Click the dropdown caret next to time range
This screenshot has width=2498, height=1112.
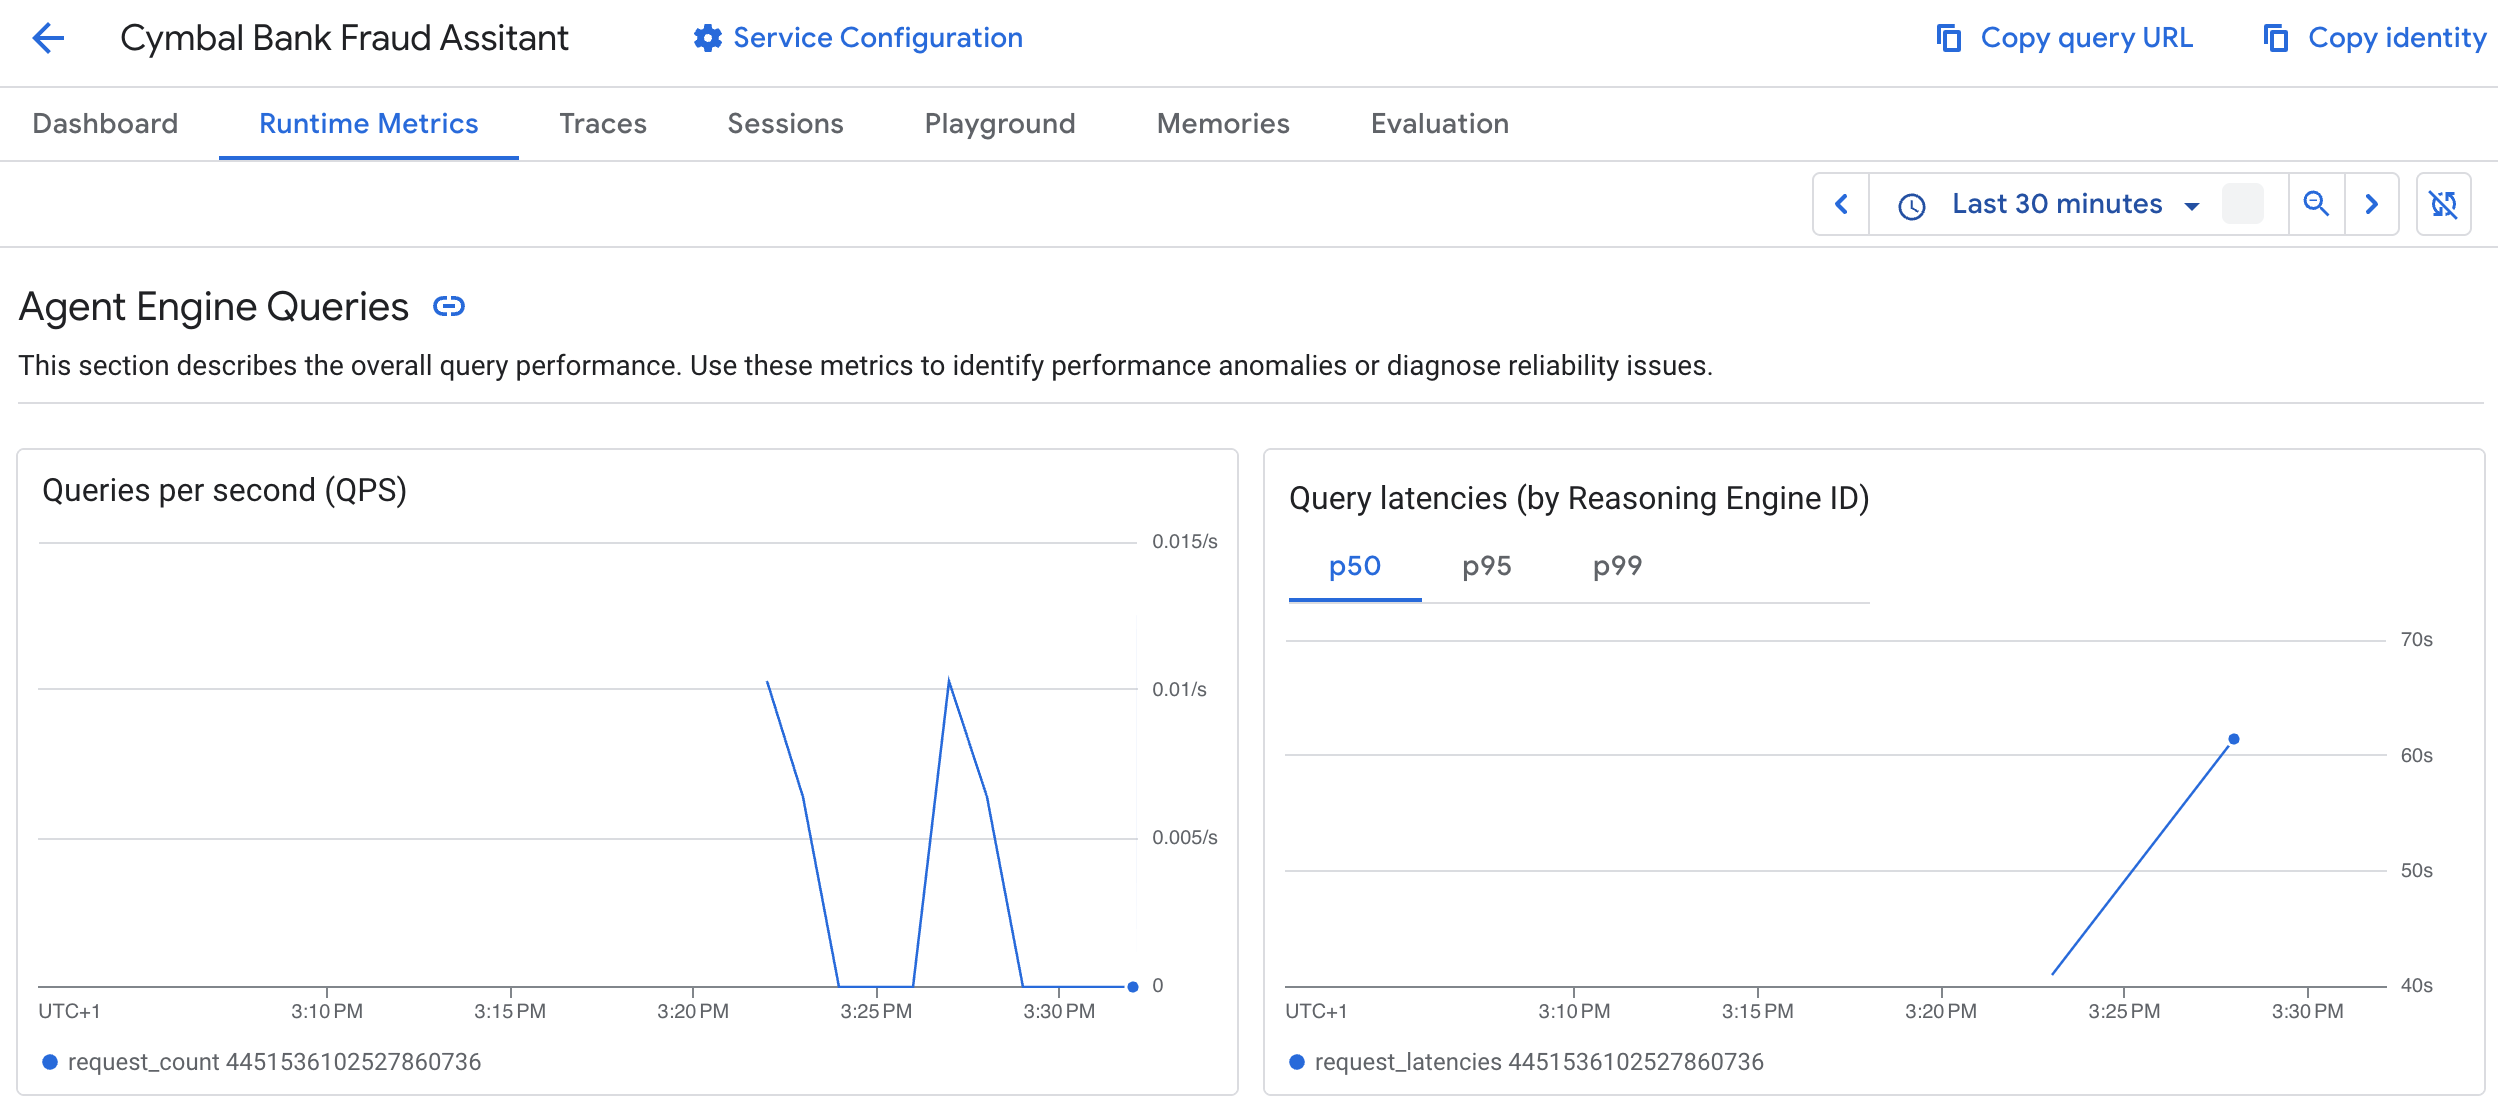tap(2191, 206)
